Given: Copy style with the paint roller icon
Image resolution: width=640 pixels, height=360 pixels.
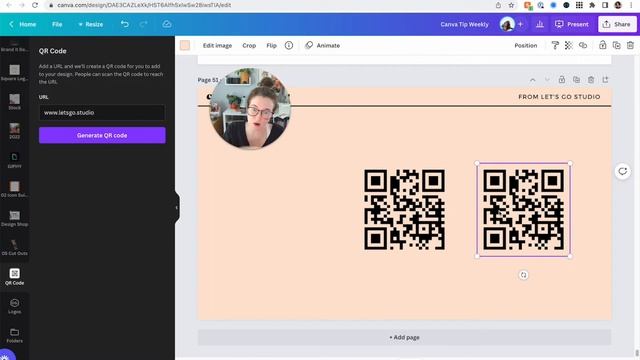Looking at the screenshot, I should click(555, 45).
